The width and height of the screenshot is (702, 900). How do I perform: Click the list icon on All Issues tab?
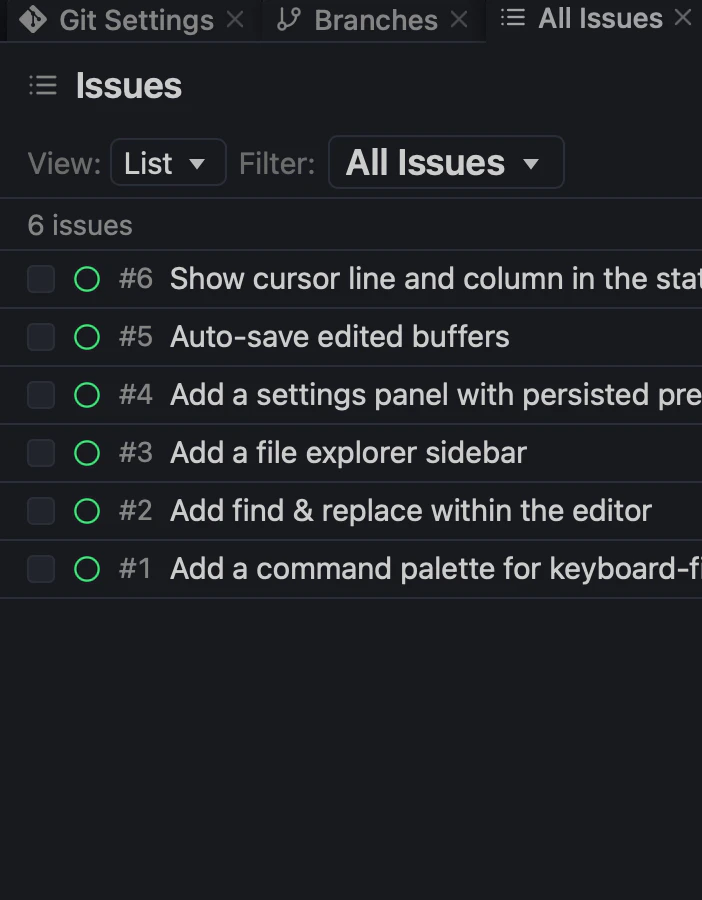[x=513, y=18]
